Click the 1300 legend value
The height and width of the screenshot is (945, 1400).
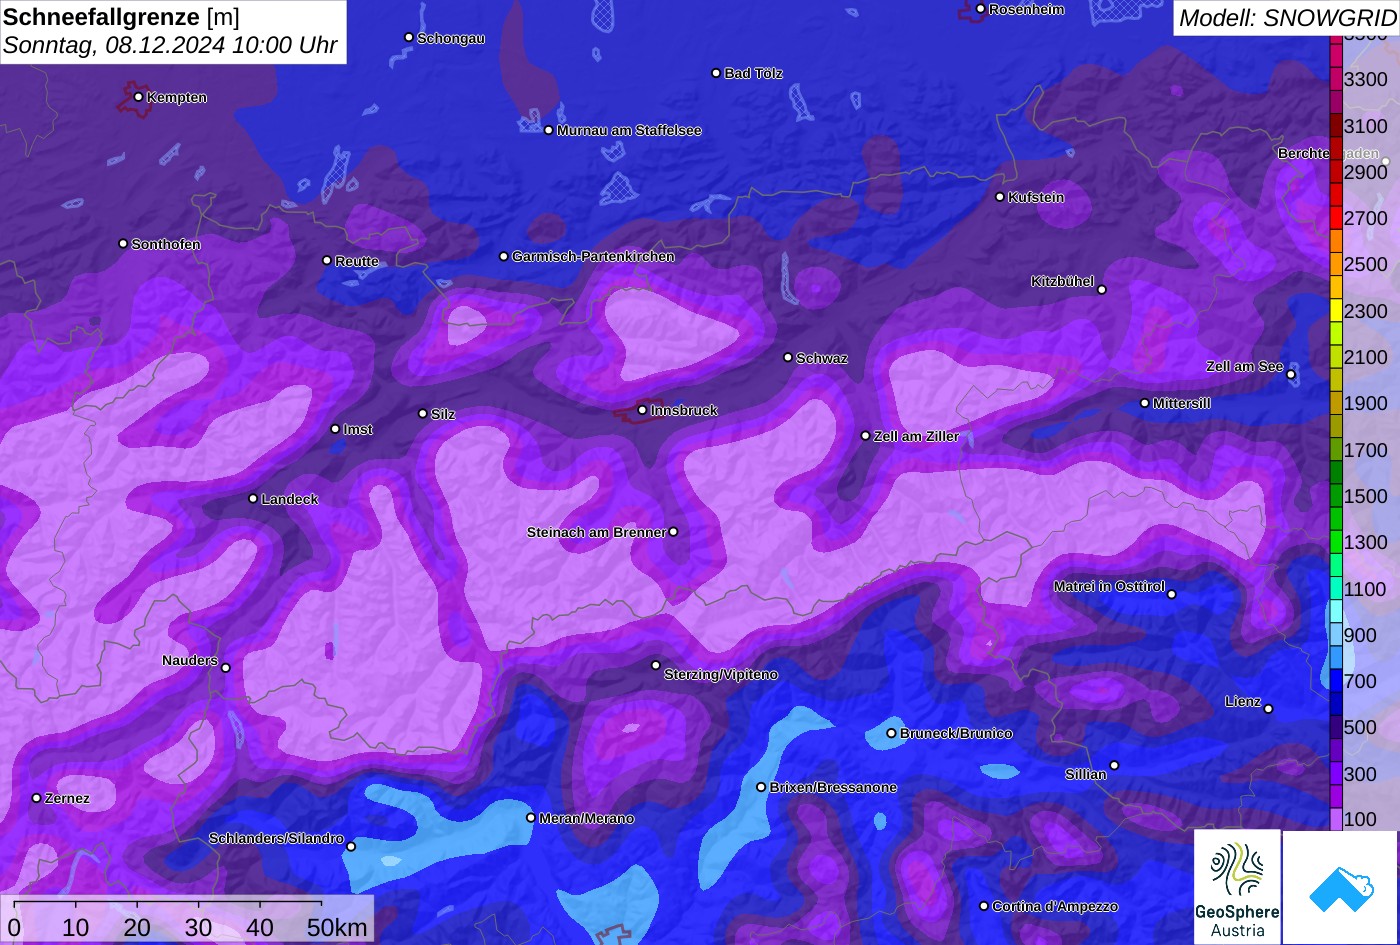coord(1366,542)
